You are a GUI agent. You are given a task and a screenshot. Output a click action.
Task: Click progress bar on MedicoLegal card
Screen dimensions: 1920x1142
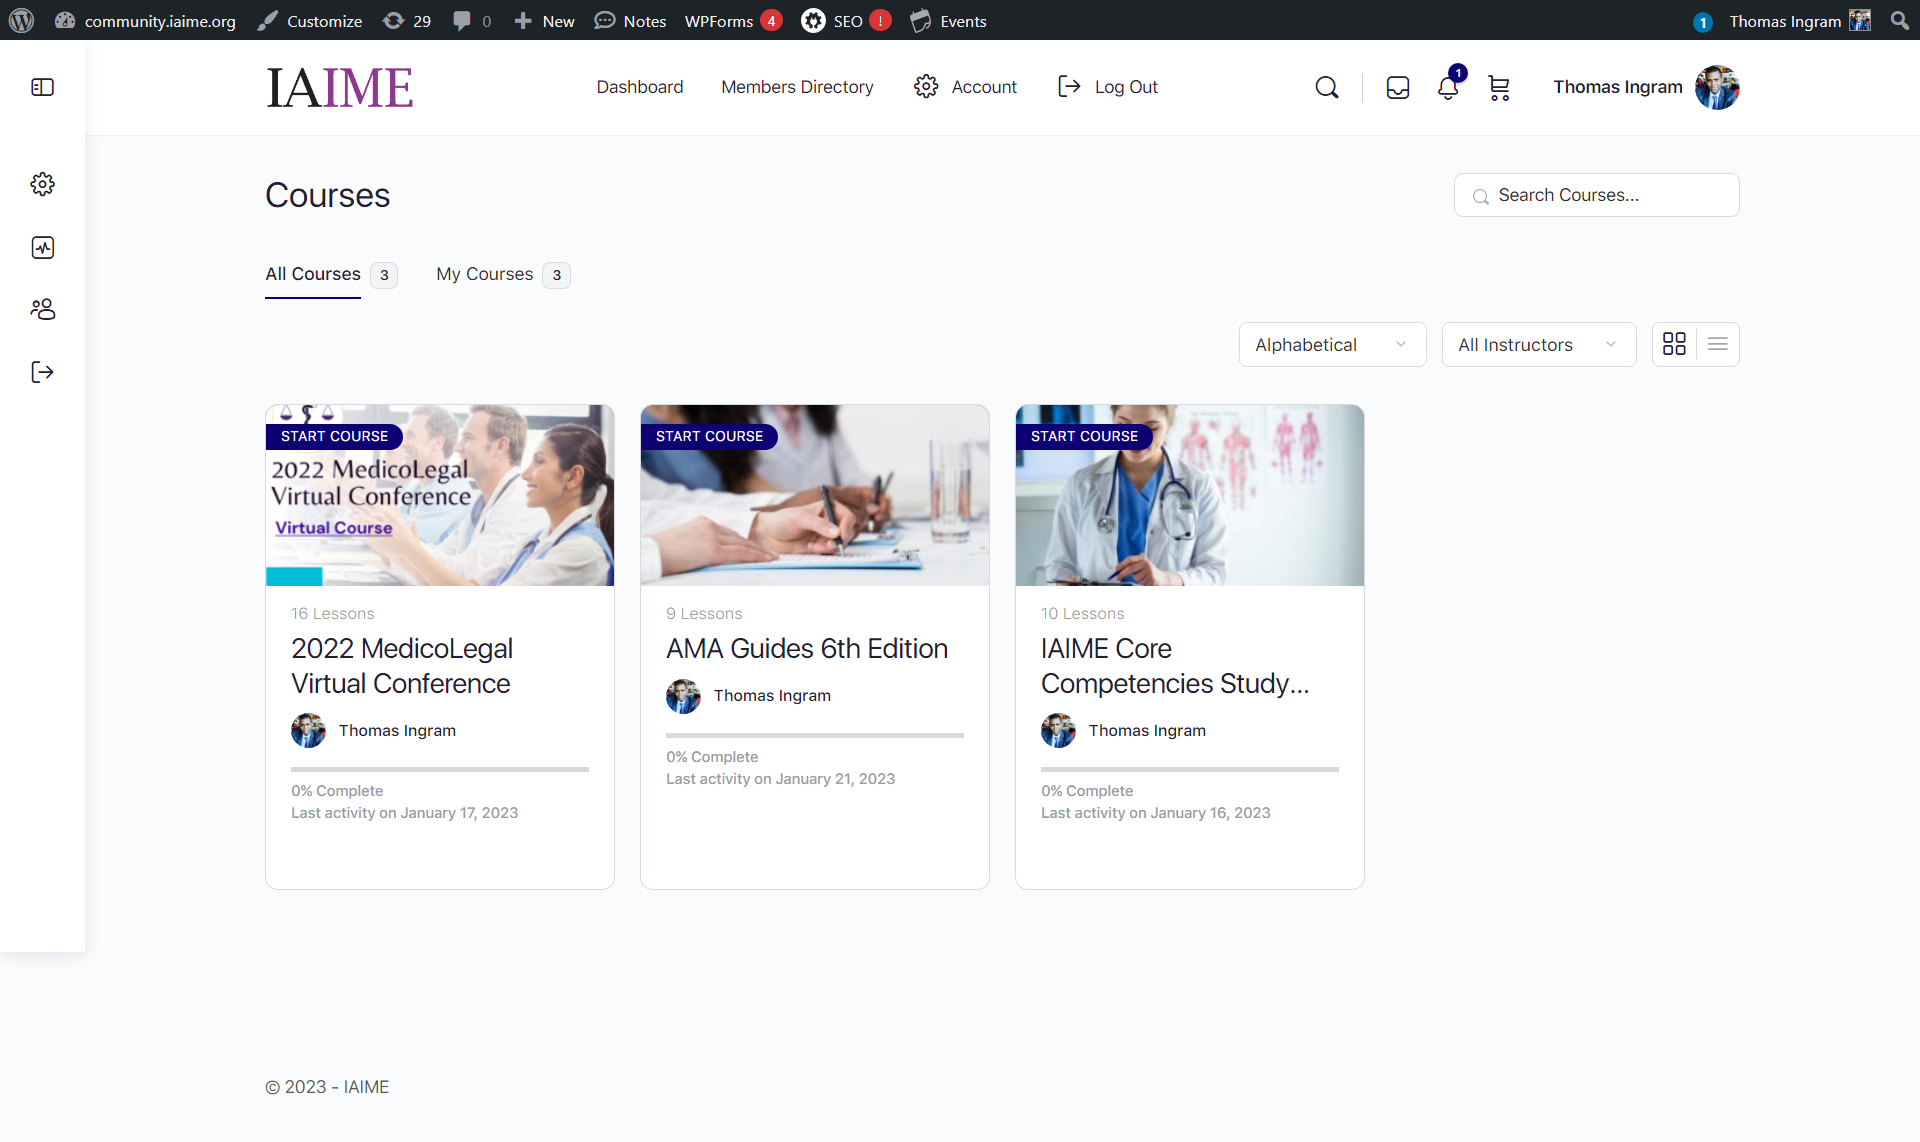pyautogui.click(x=440, y=769)
